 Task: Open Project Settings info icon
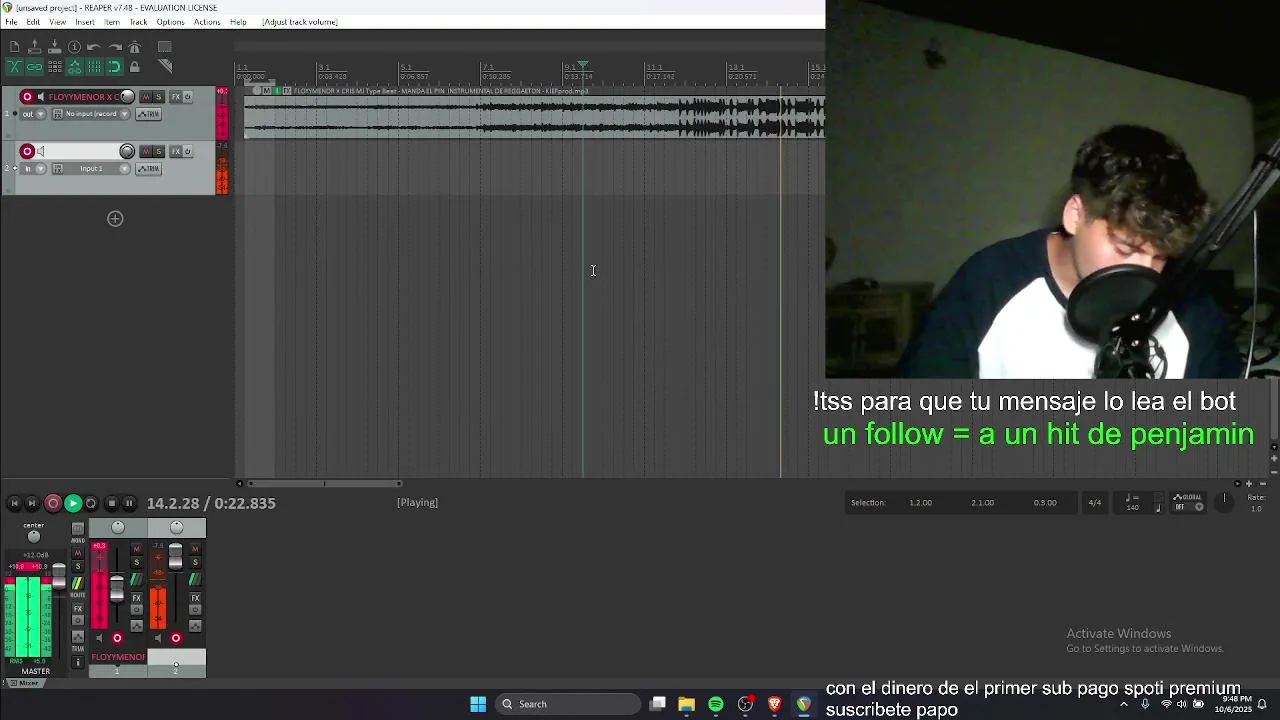coord(74,47)
